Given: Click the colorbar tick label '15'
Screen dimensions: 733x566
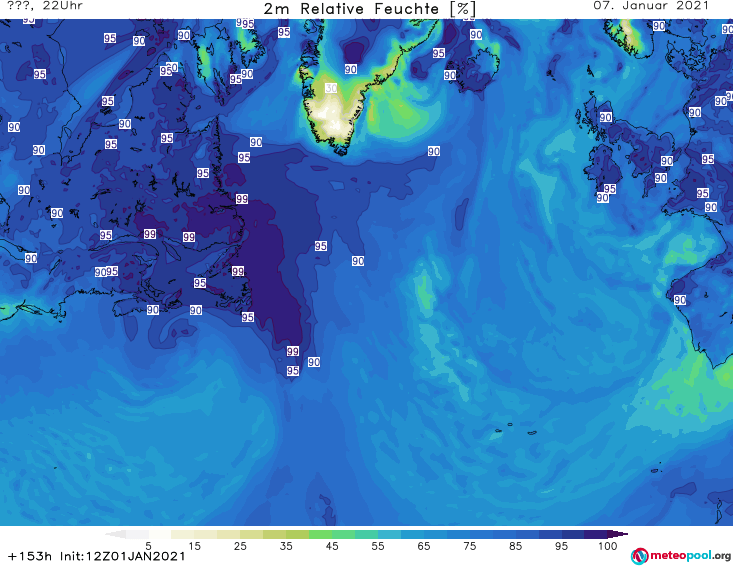Looking at the screenshot, I should (x=194, y=546).
